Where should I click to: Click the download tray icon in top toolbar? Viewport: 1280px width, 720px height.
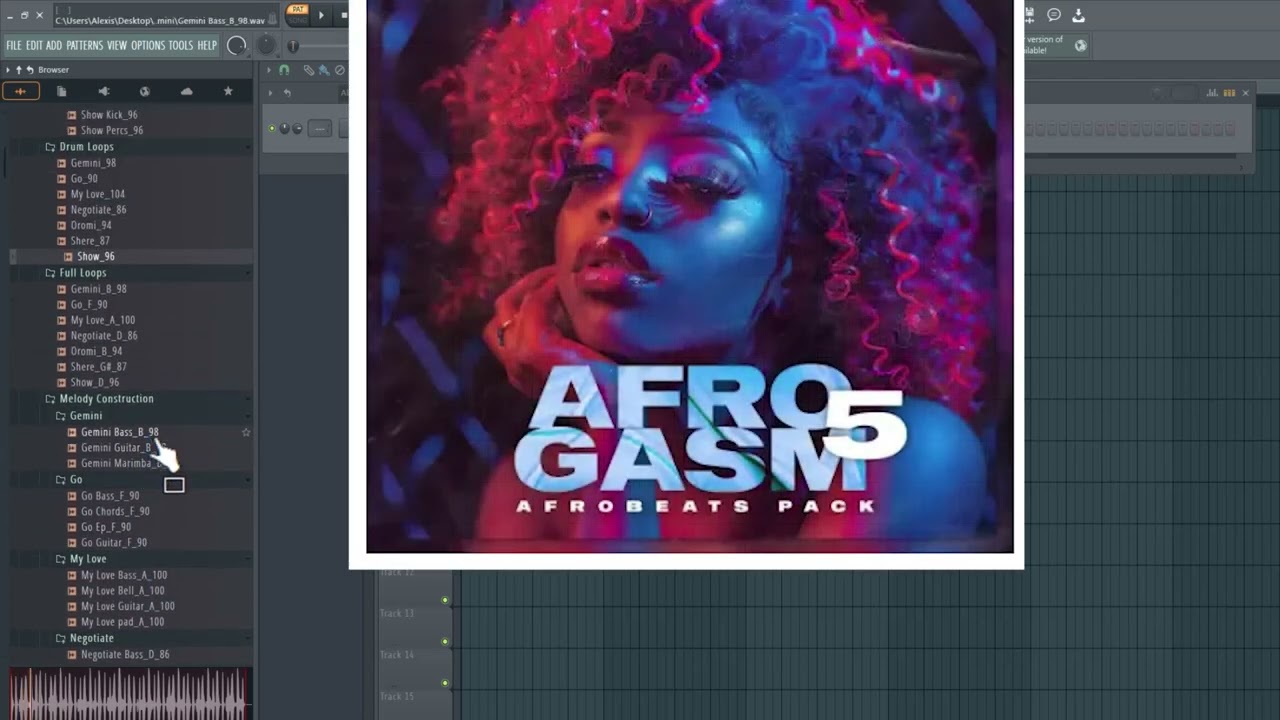pos(1078,15)
